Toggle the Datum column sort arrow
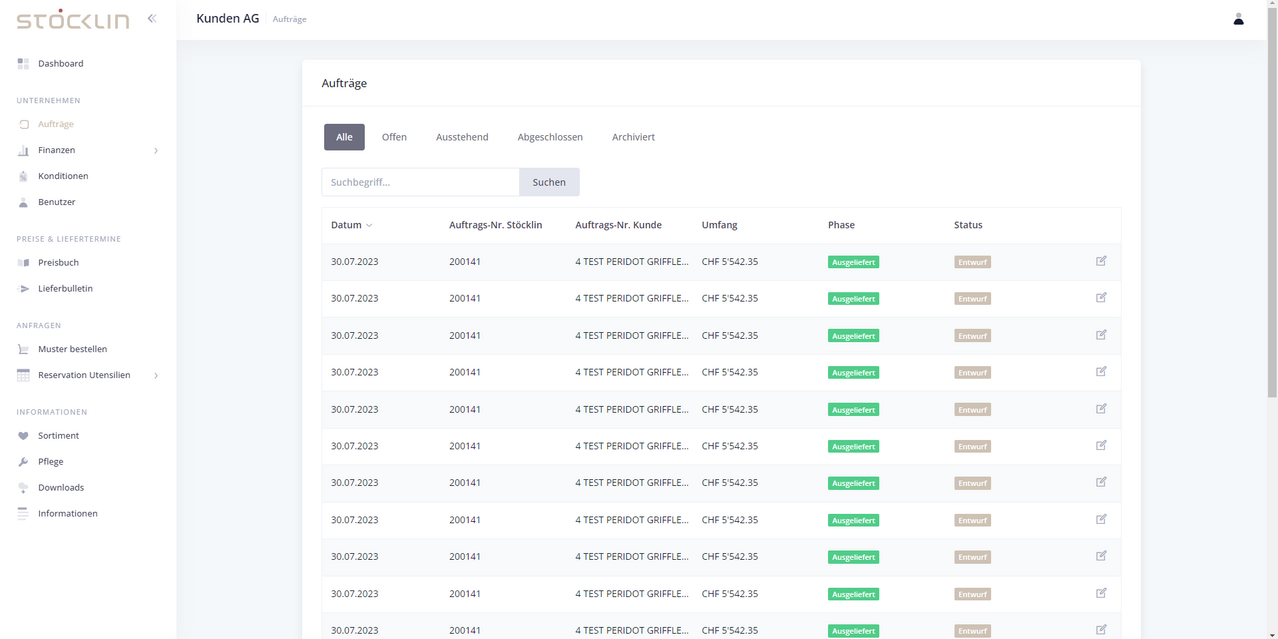Image resolution: width=1278 pixels, height=639 pixels. [x=369, y=225]
